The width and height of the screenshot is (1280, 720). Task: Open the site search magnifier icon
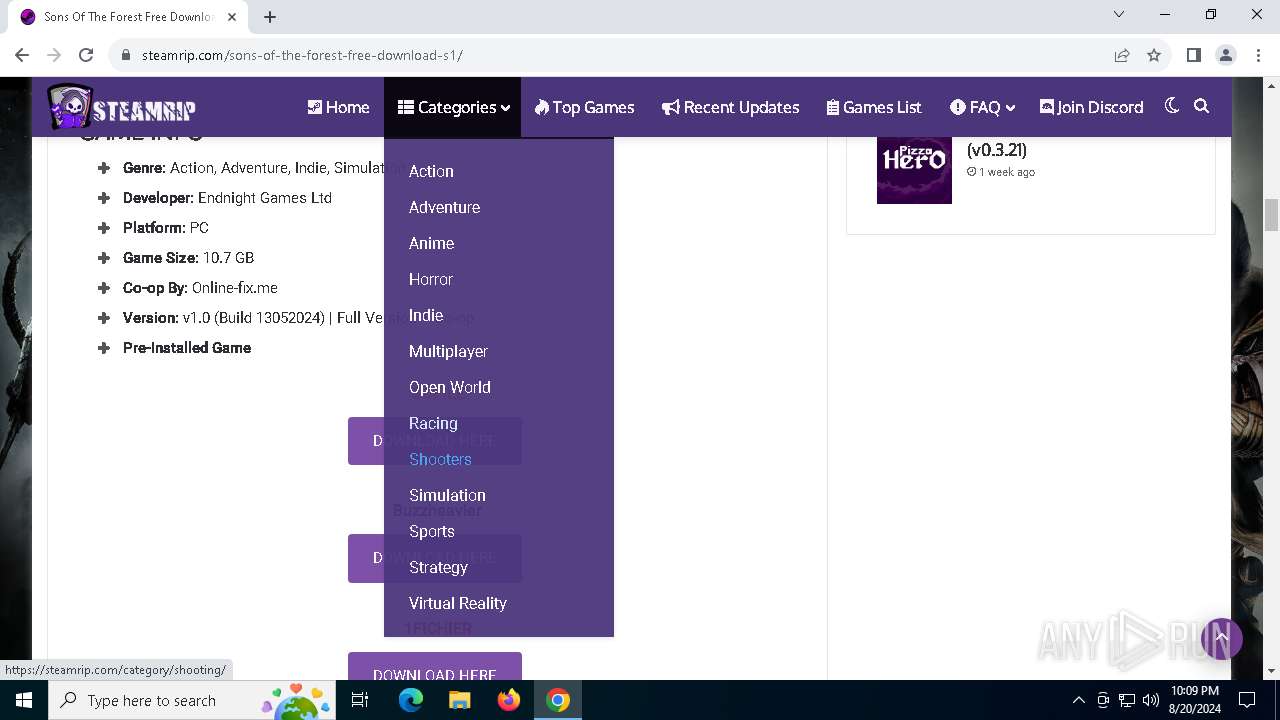(1202, 106)
